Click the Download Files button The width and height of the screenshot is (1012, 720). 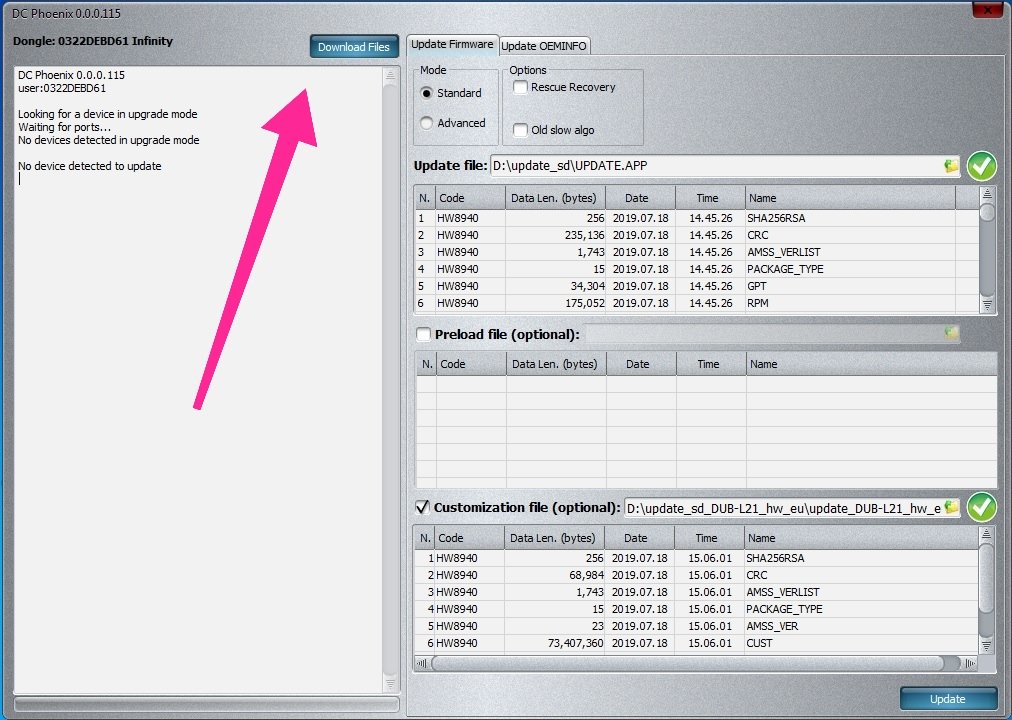pyautogui.click(x=354, y=46)
